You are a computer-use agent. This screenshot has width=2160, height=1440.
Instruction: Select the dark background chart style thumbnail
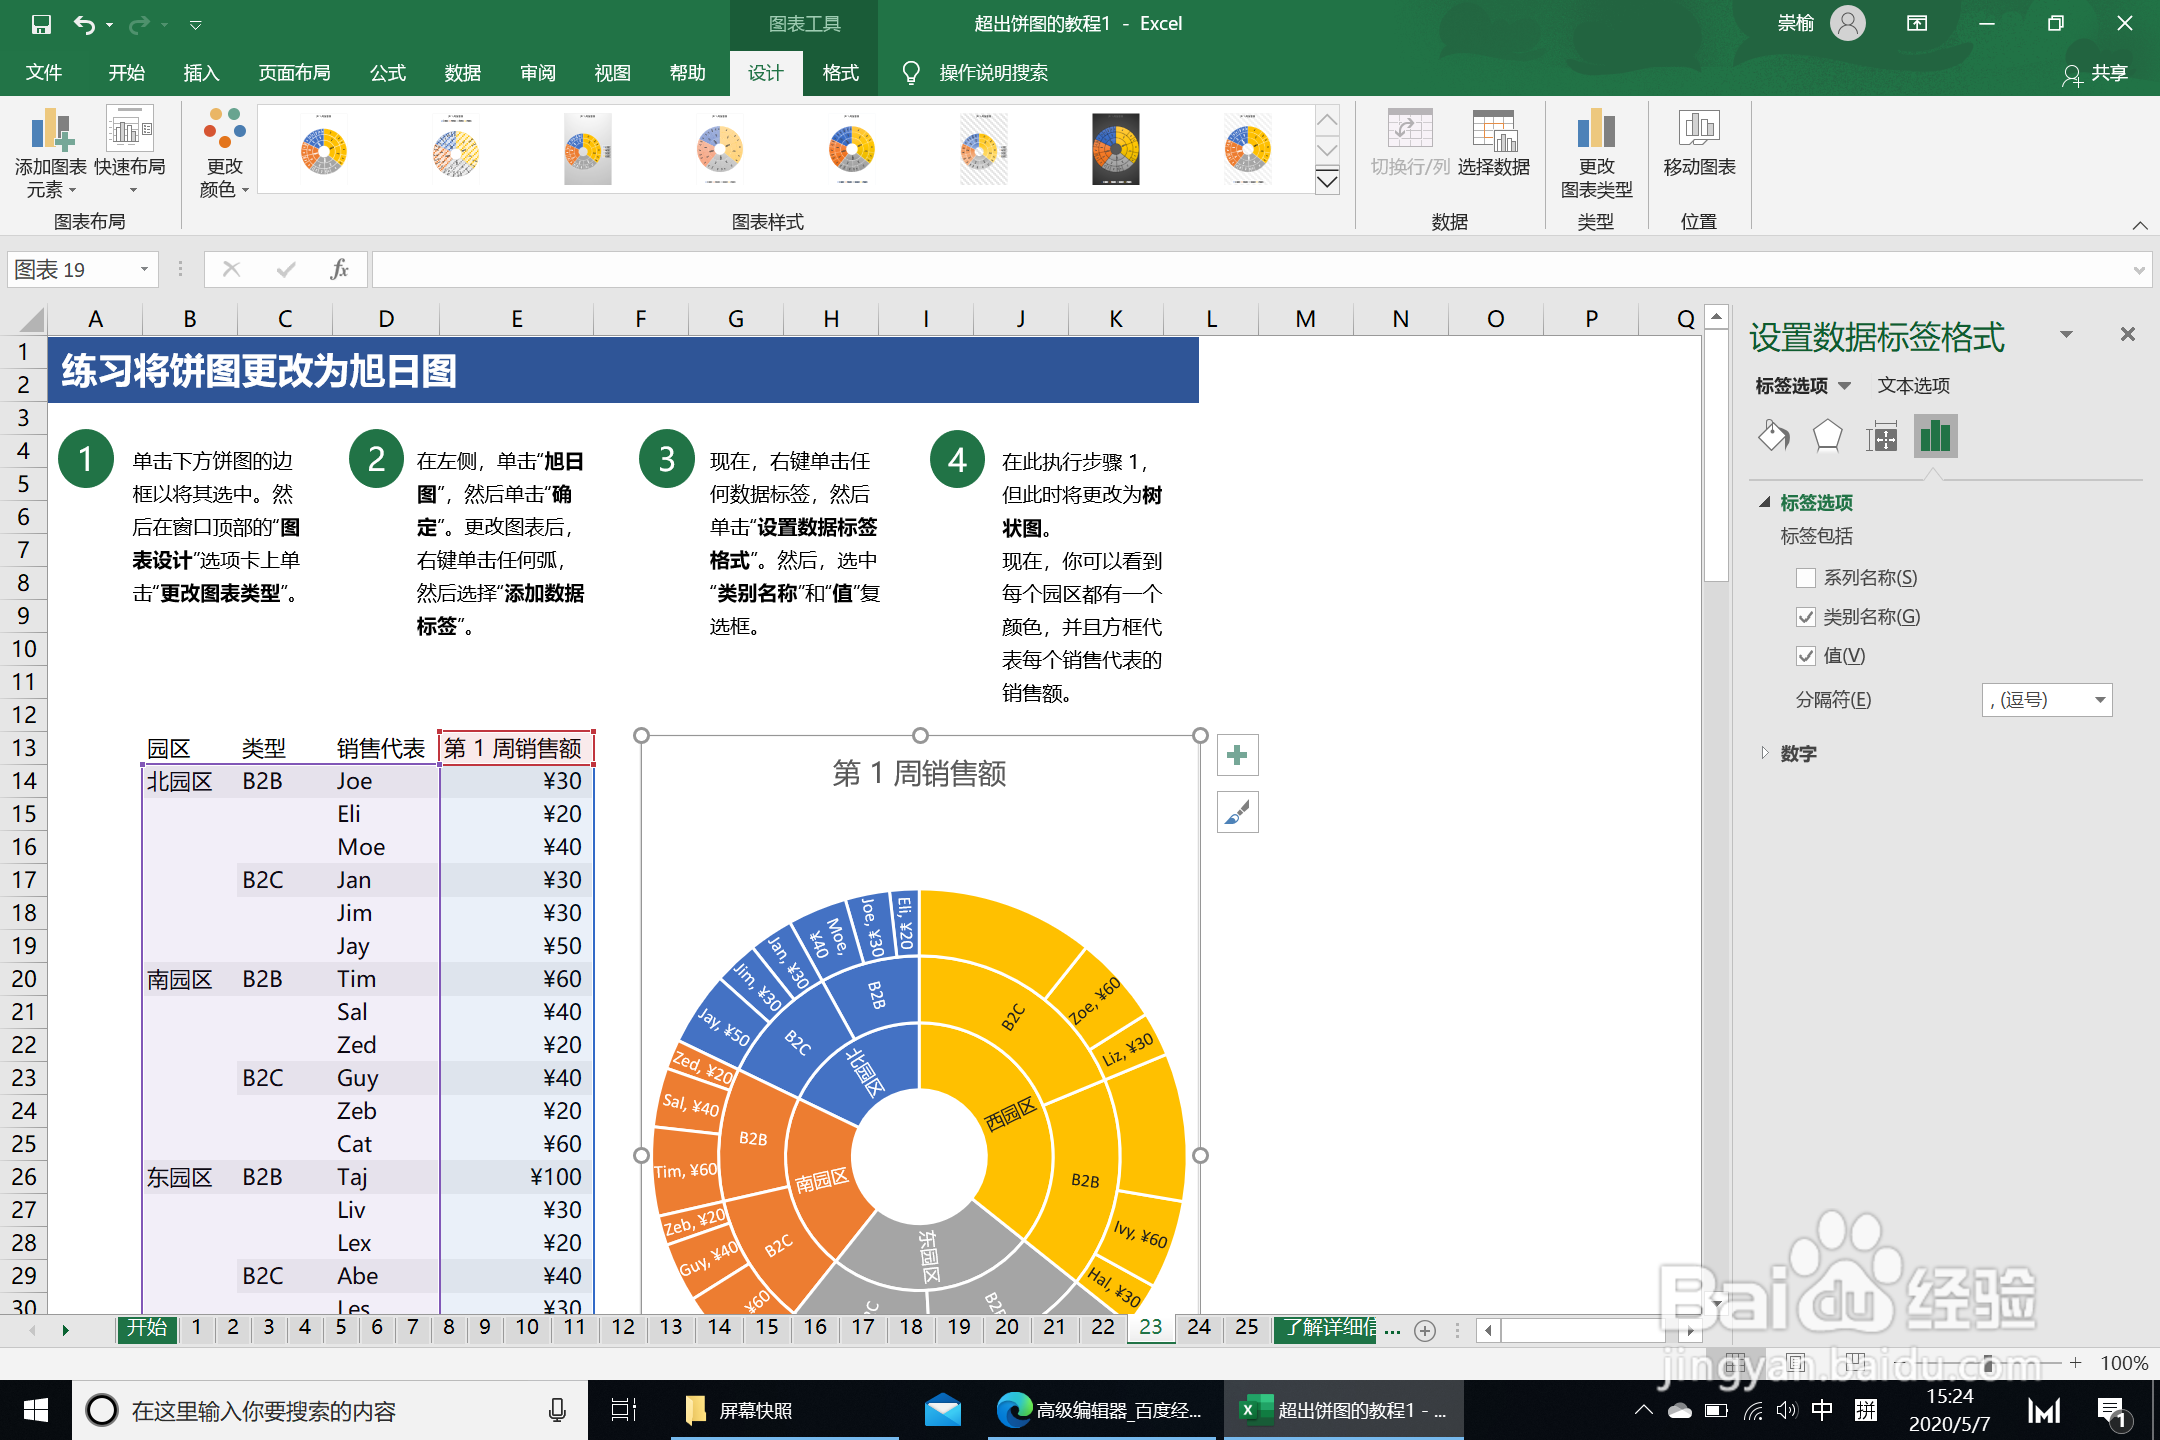[x=1115, y=150]
